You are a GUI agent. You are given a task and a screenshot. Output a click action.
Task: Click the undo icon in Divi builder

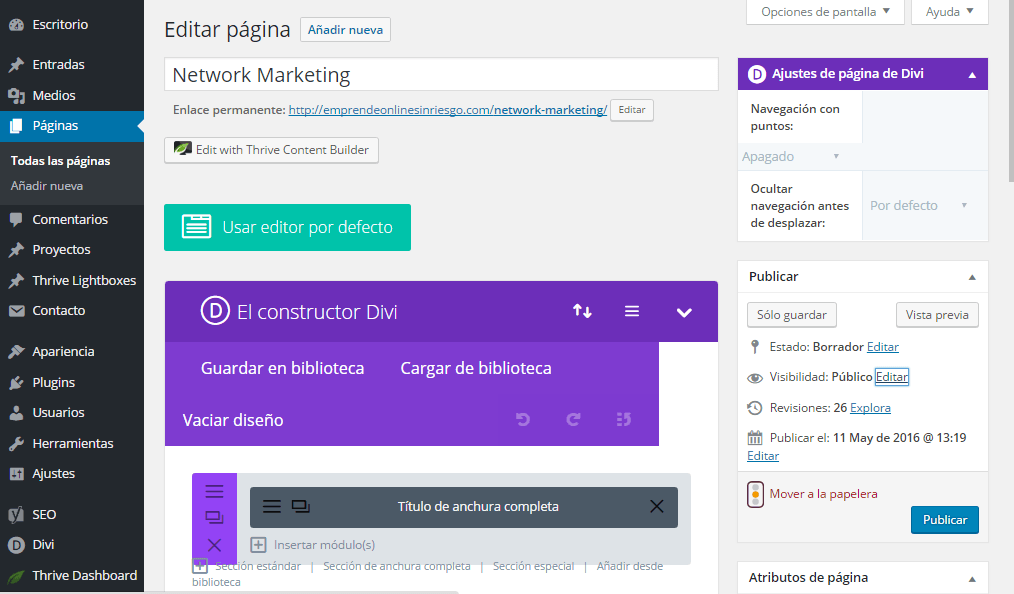(523, 419)
